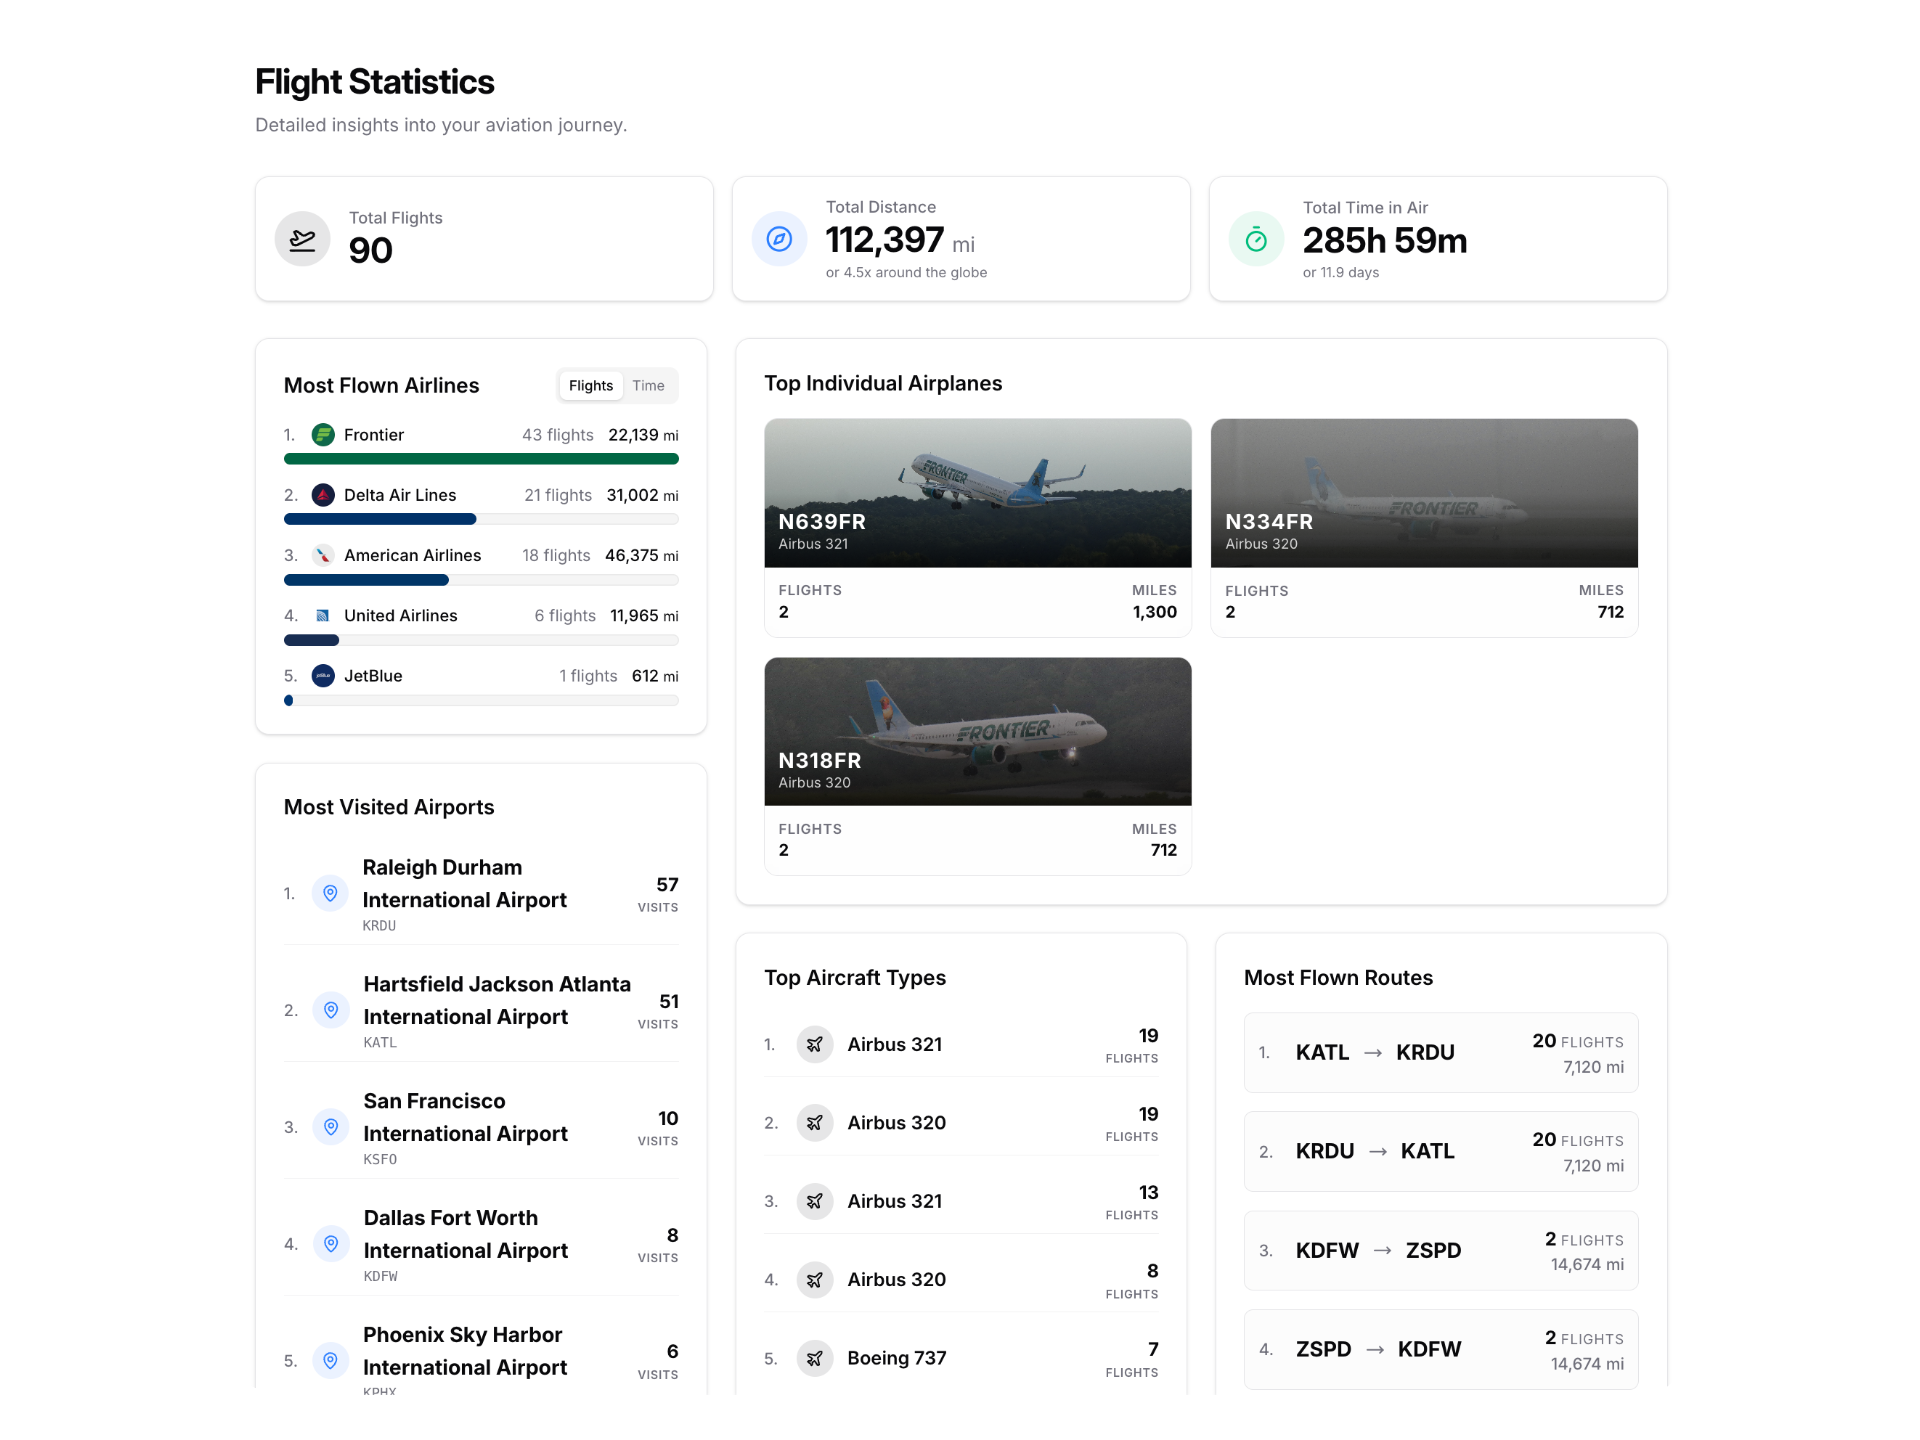Open the KRDU to KATL route card

1441,1152
